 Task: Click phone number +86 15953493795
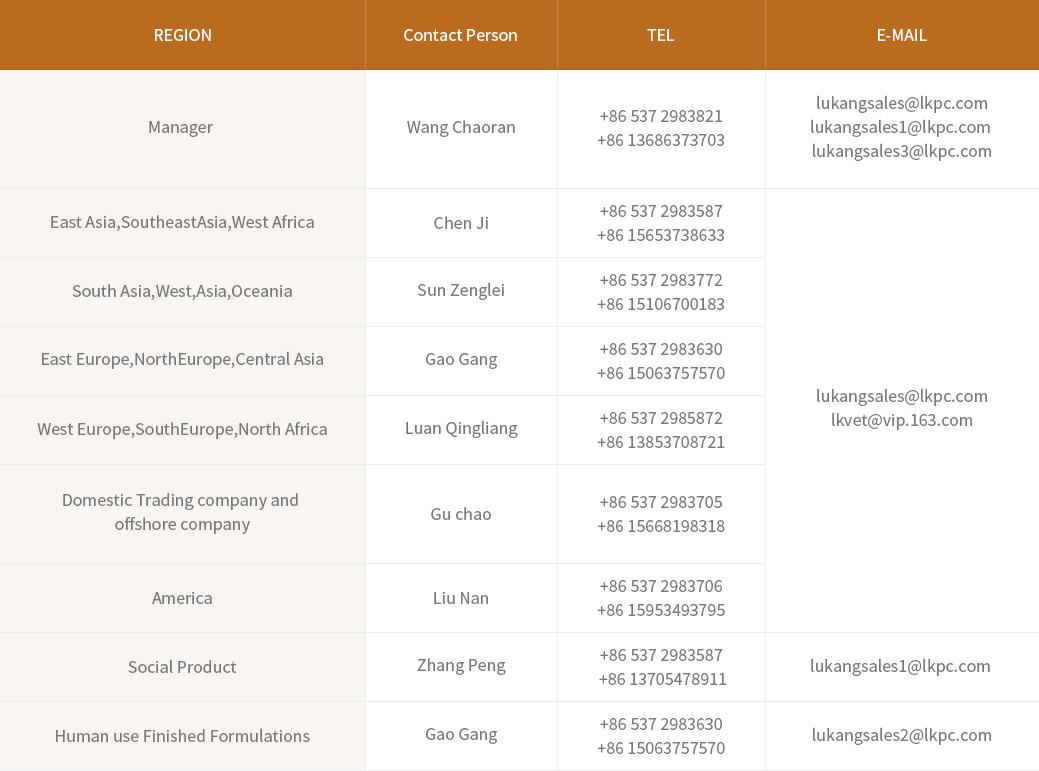pyautogui.click(x=661, y=610)
